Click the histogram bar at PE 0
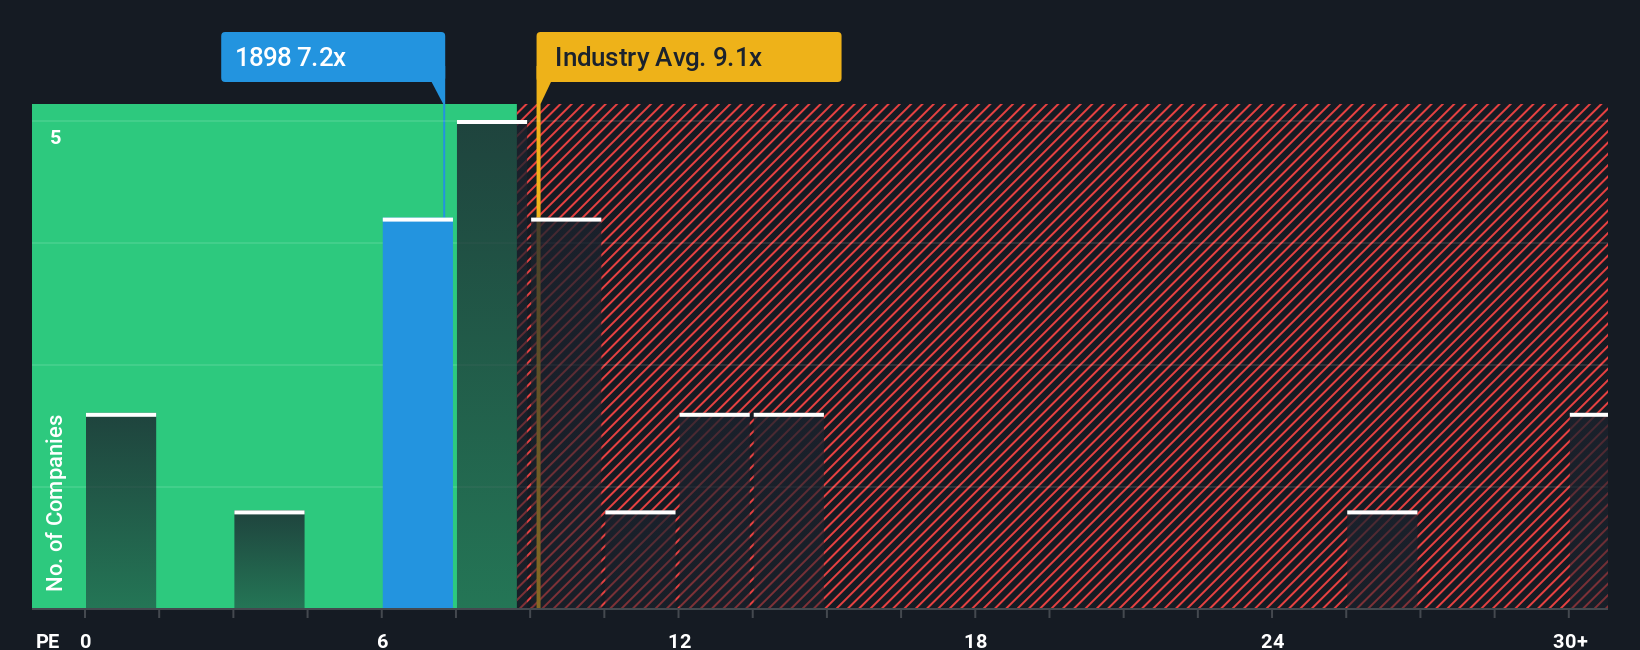This screenshot has height=650, width=1640. click(121, 511)
